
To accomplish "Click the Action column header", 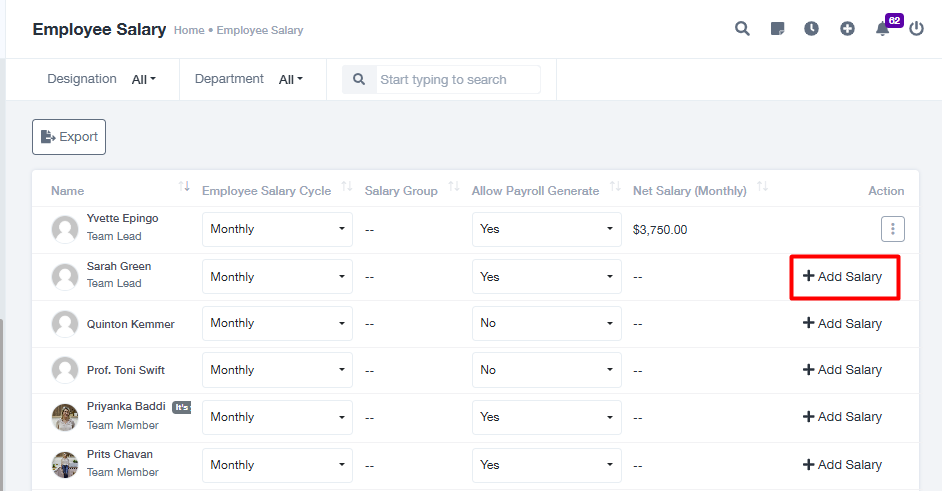I will [886, 191].
